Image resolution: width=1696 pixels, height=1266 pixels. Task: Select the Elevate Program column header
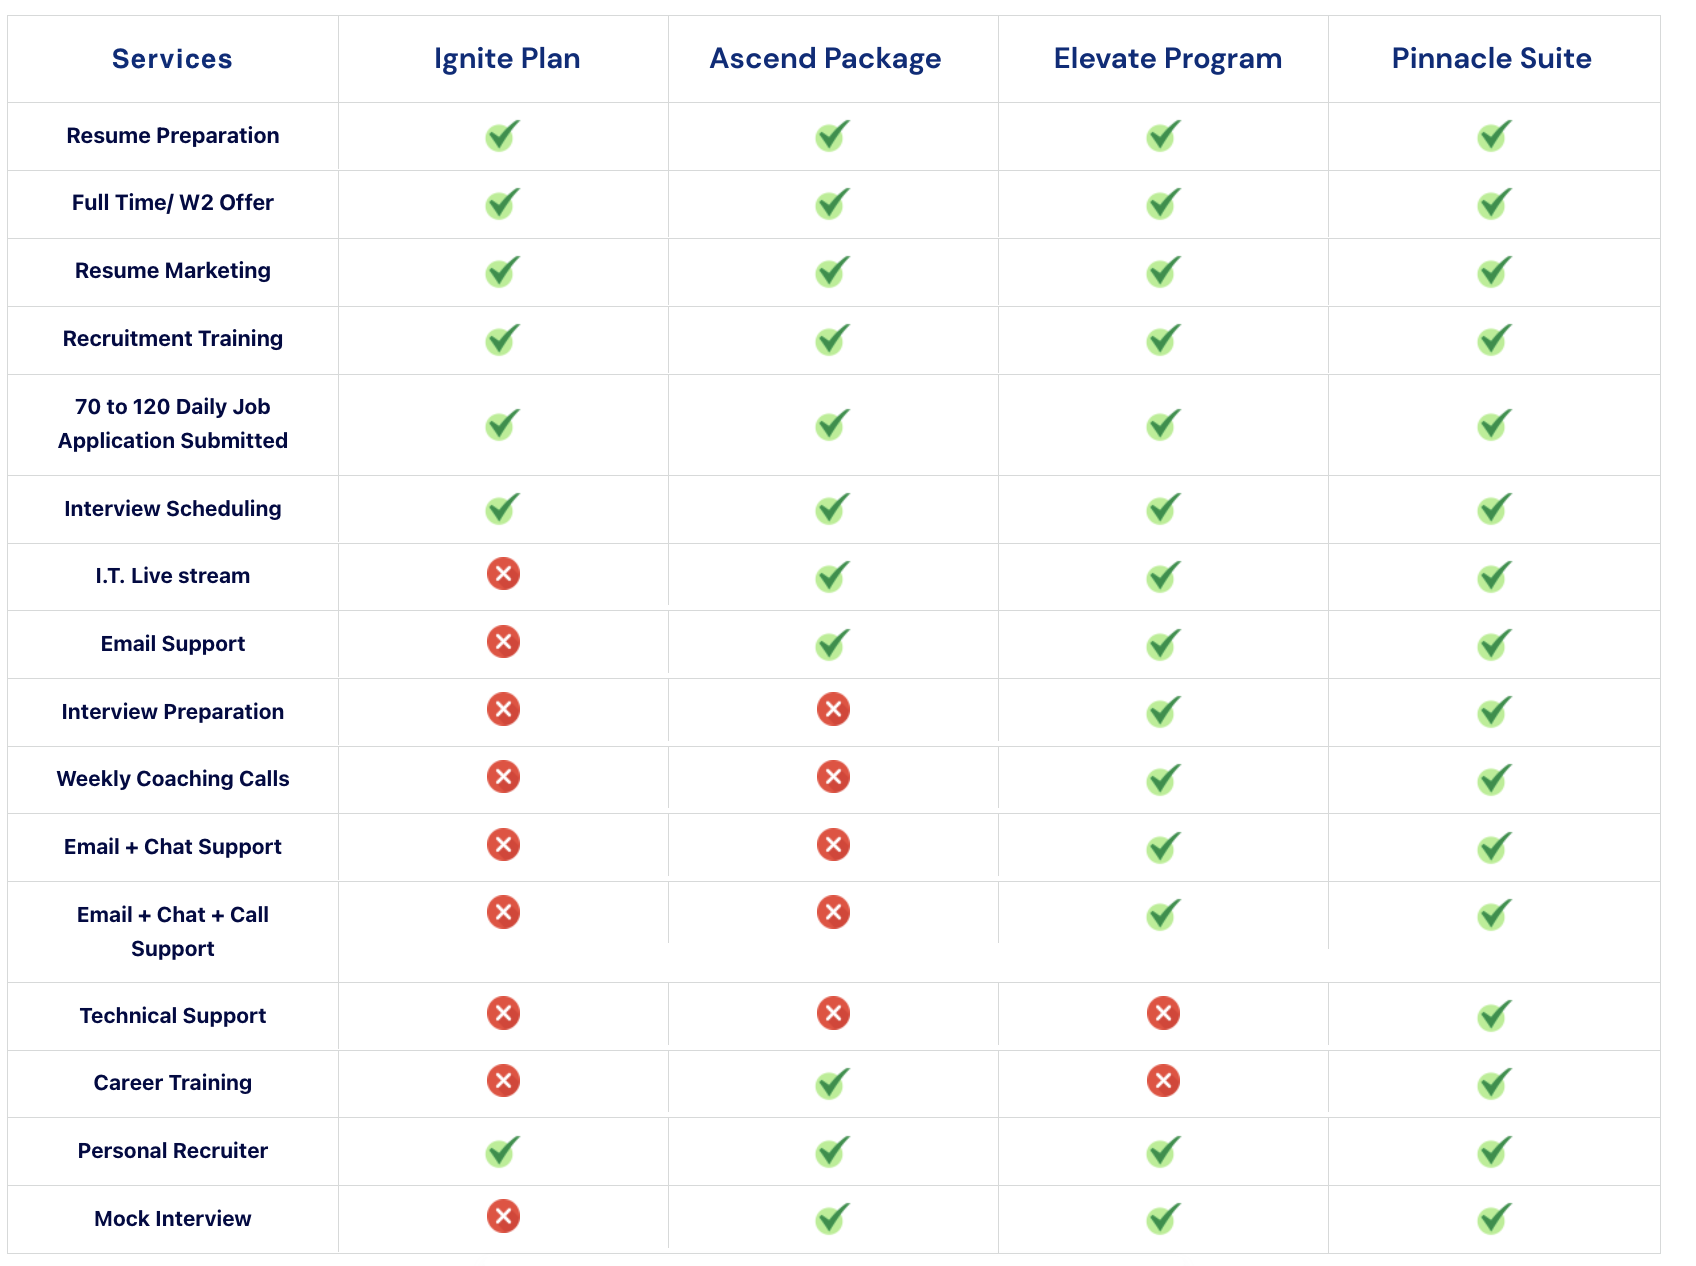pyautogui.click(x=1168, y=59)
